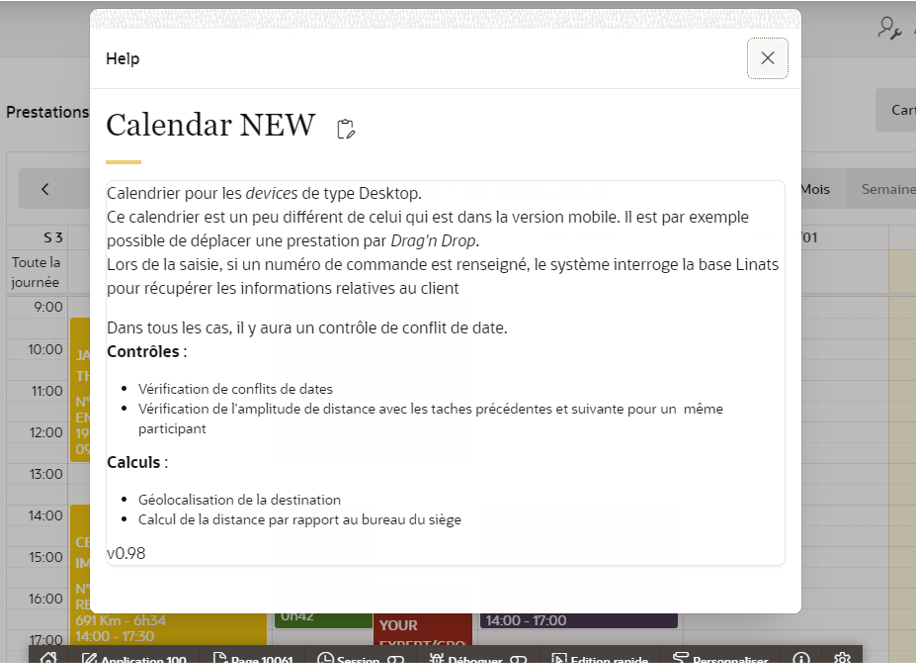This screenshot has height=663, width=916.
Task: Click the Help dialog title
Action: (x=123, y=58)
